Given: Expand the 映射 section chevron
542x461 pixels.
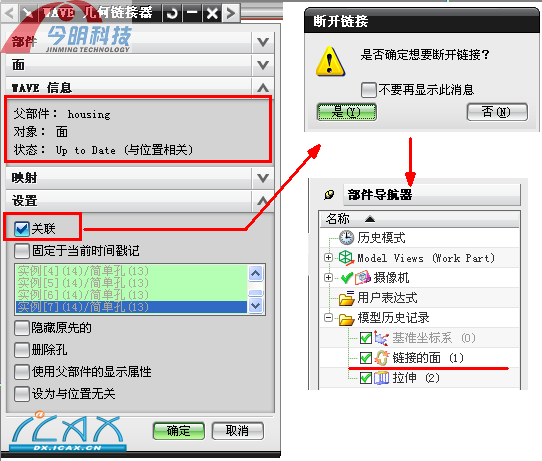Looking at the screenshot, I should (x=263, y=178).
